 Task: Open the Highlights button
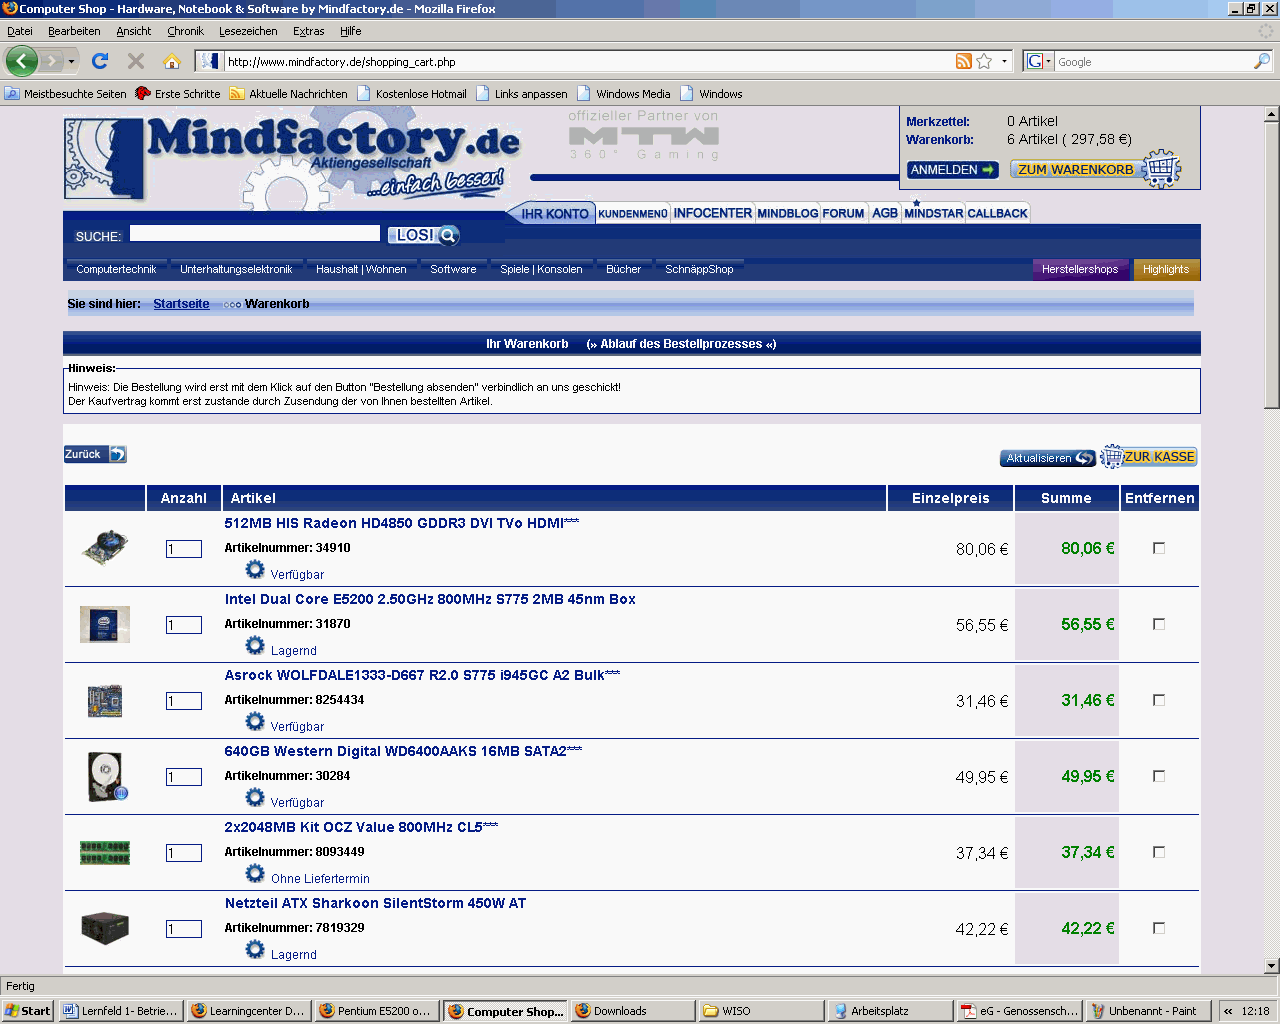pos(1166,269)
